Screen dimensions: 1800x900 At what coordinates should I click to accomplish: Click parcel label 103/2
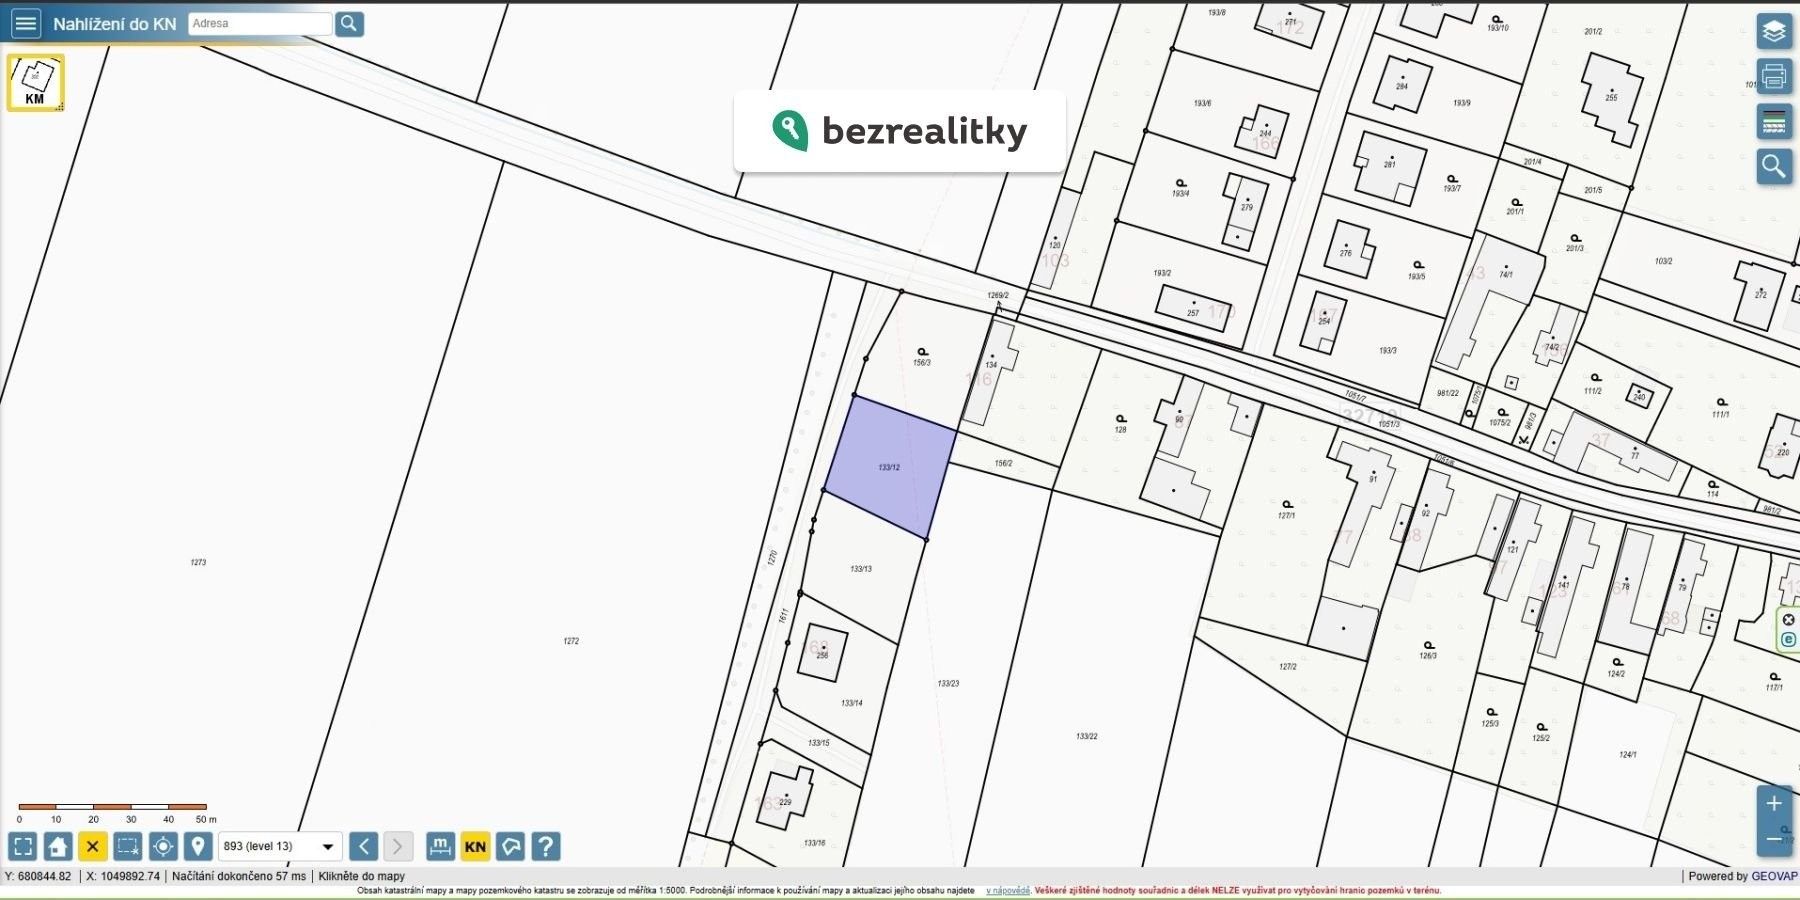pyautogui.click(x=1663, y=261)
